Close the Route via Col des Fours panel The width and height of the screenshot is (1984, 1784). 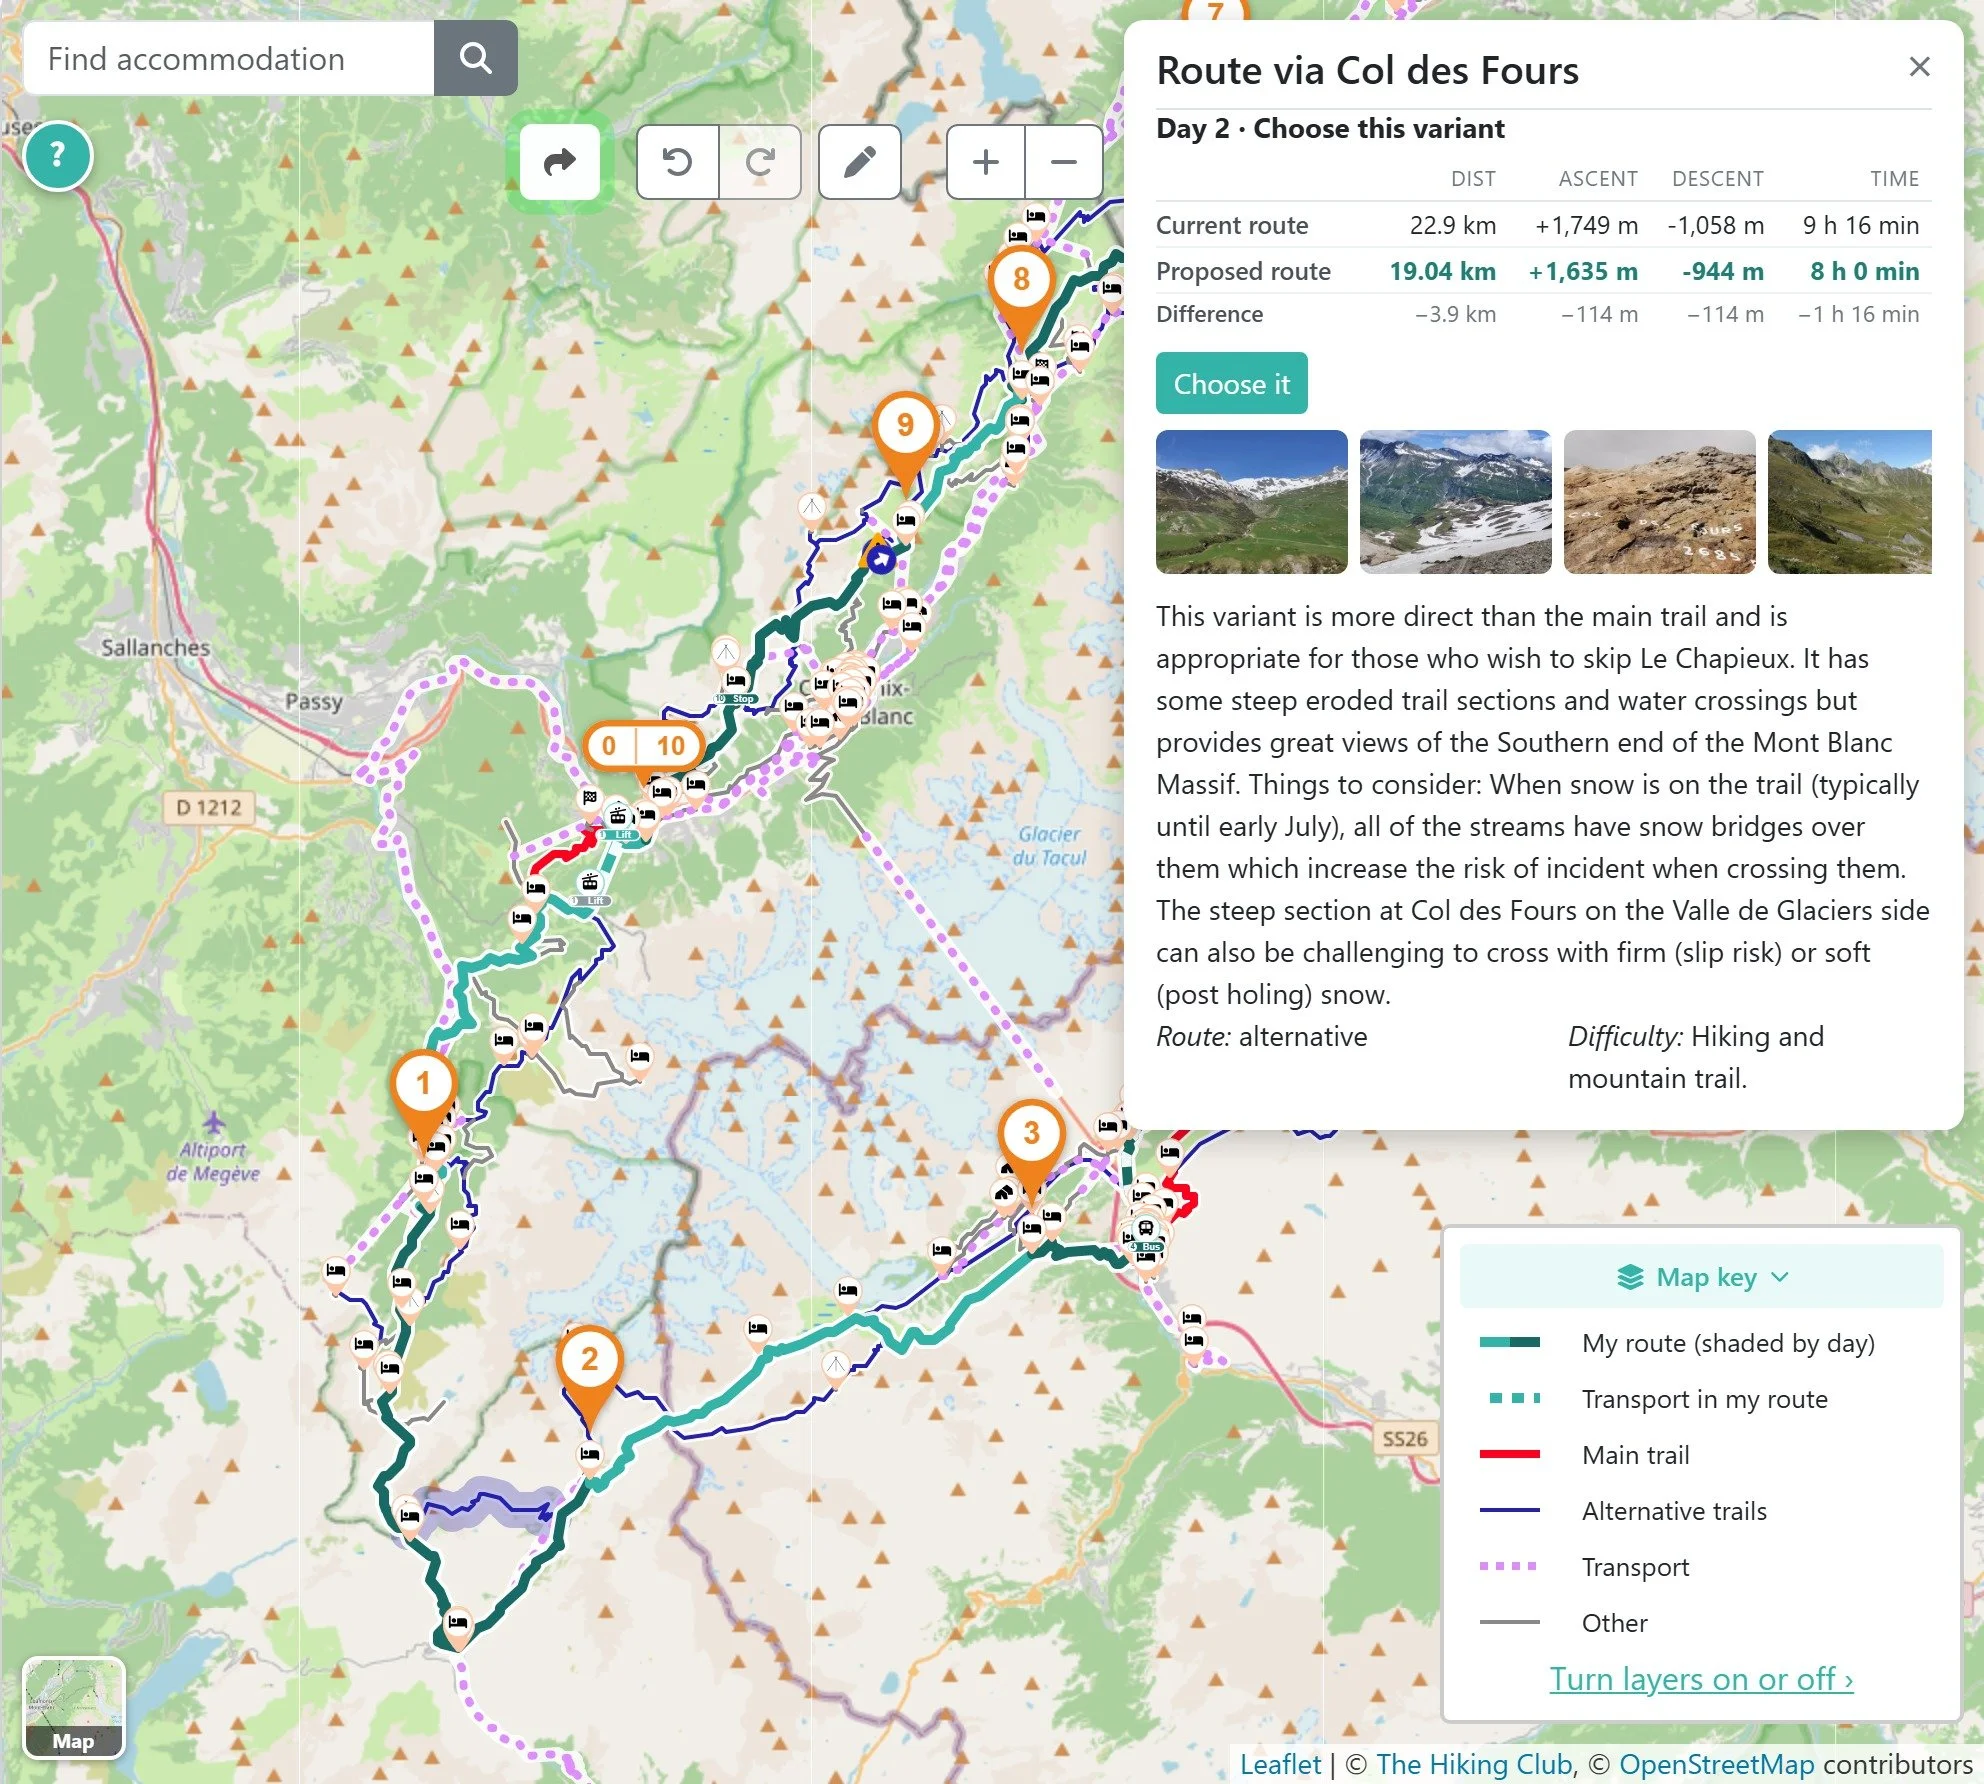click(1919, 67)
